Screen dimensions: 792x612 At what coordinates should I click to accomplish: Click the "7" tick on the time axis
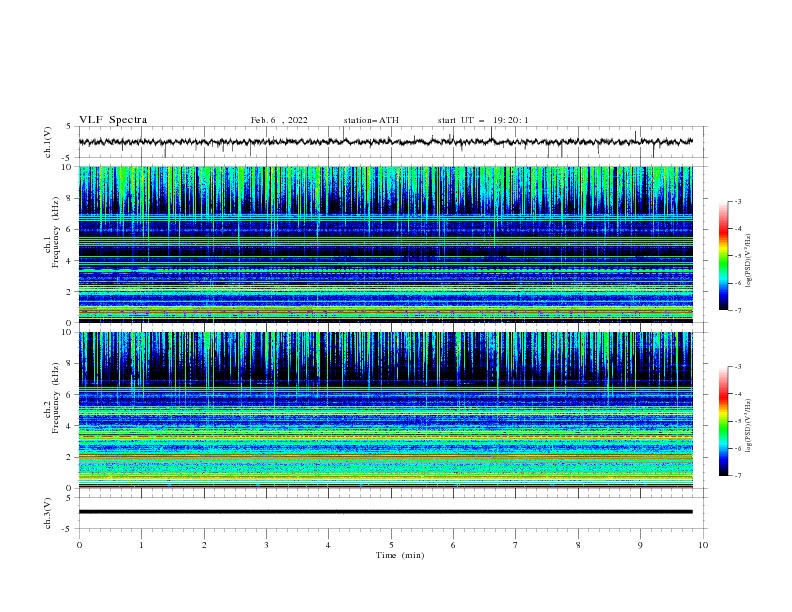click(x=516, y=545)
